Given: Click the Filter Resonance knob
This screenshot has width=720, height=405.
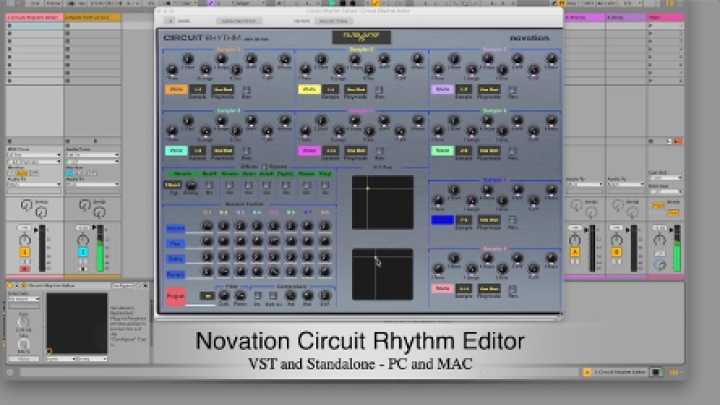Looking at the screenshot, I should coord(240,295).
